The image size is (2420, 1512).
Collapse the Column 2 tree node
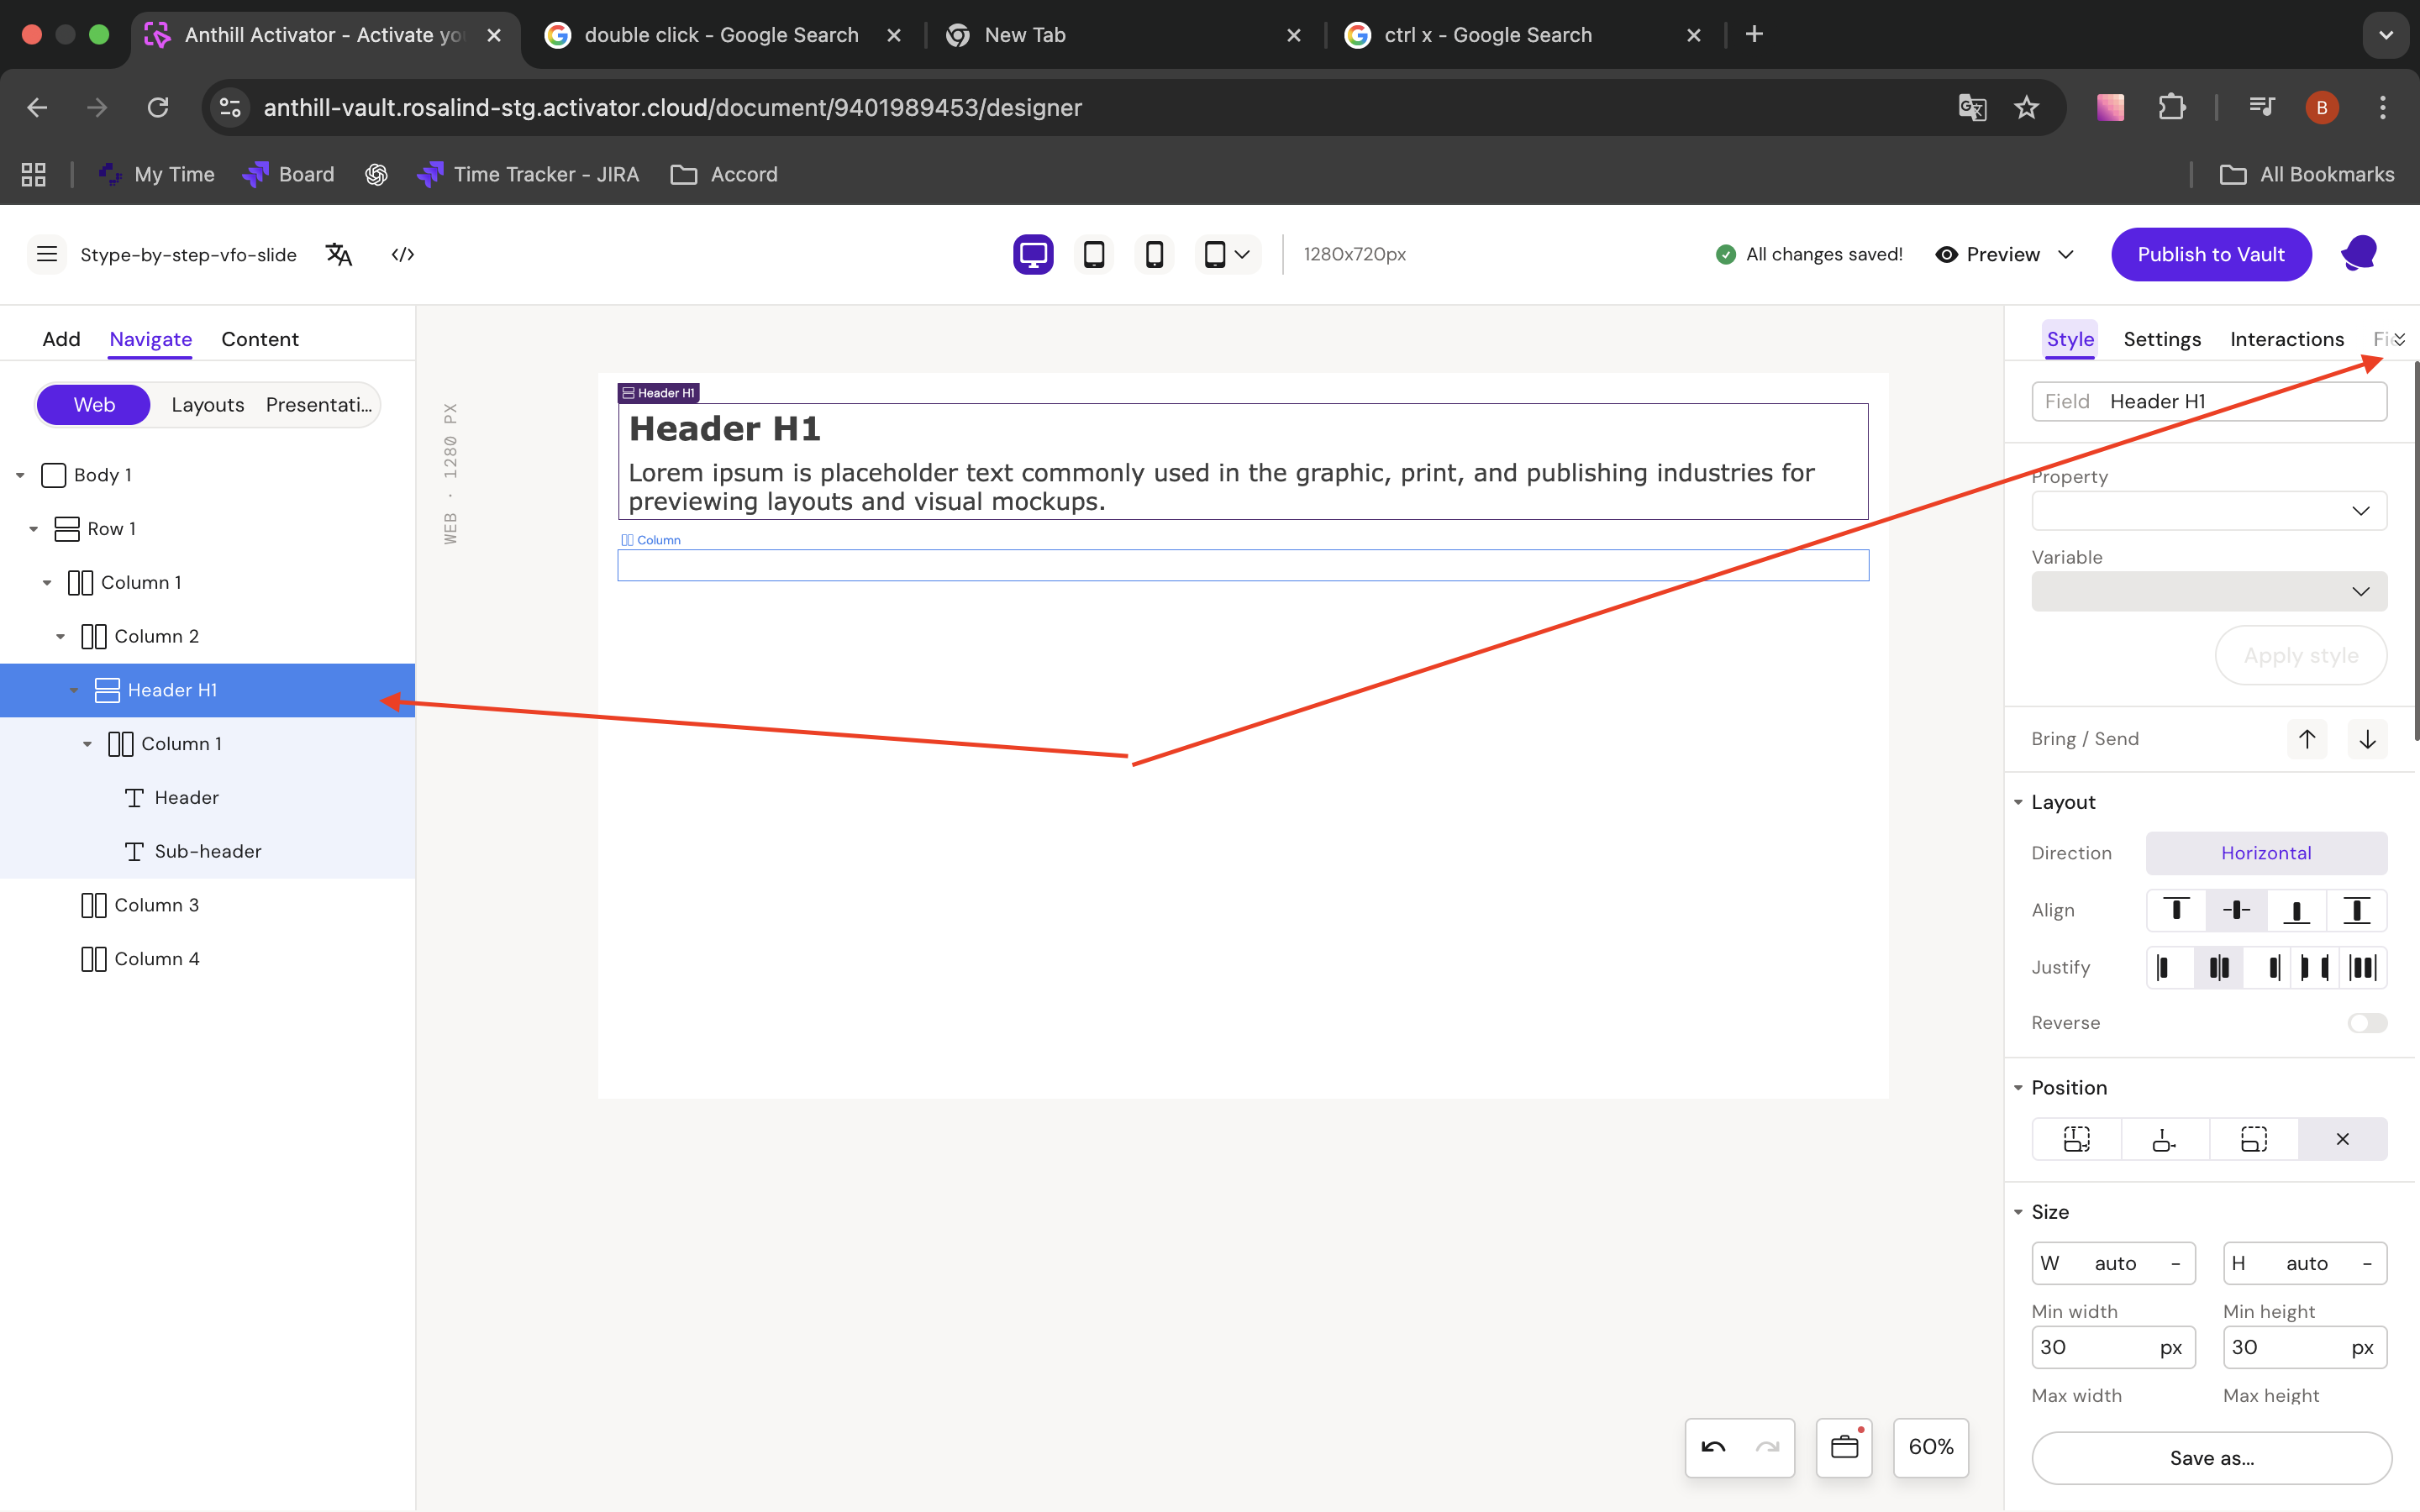pos(60,636)
